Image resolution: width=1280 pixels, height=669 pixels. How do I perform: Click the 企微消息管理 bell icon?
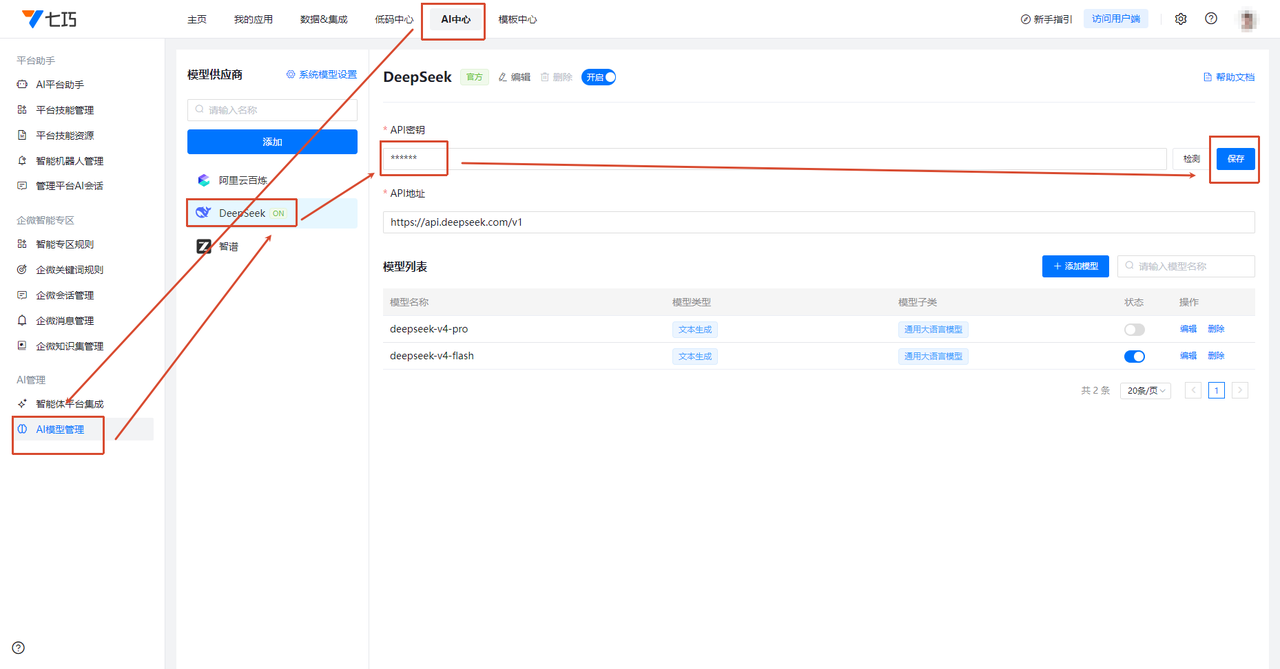pyautogui.click(x=22, y=321)
